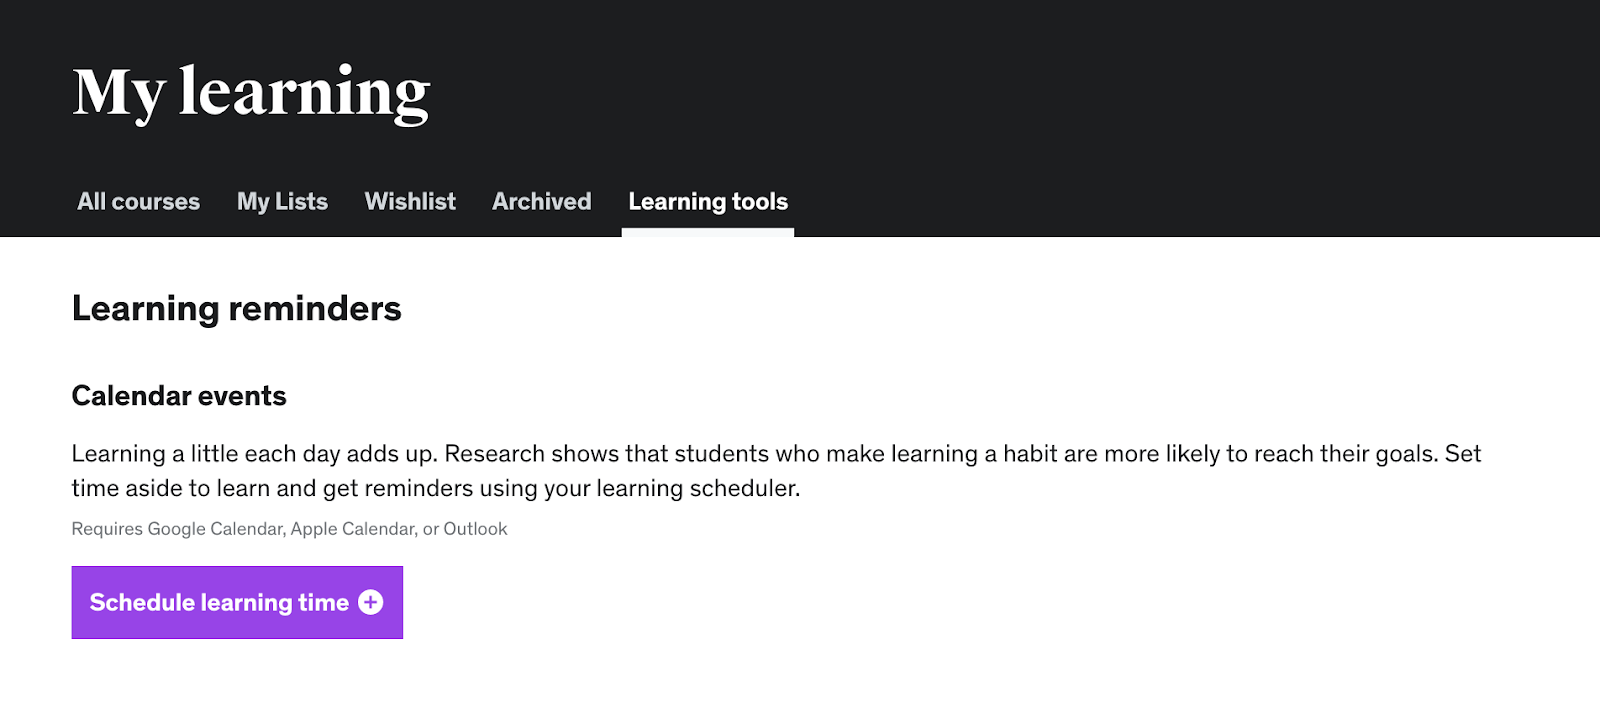Screen dimensions: 1600x703
Task: Click the Learning reminders heading
Action: coord(236,309)
